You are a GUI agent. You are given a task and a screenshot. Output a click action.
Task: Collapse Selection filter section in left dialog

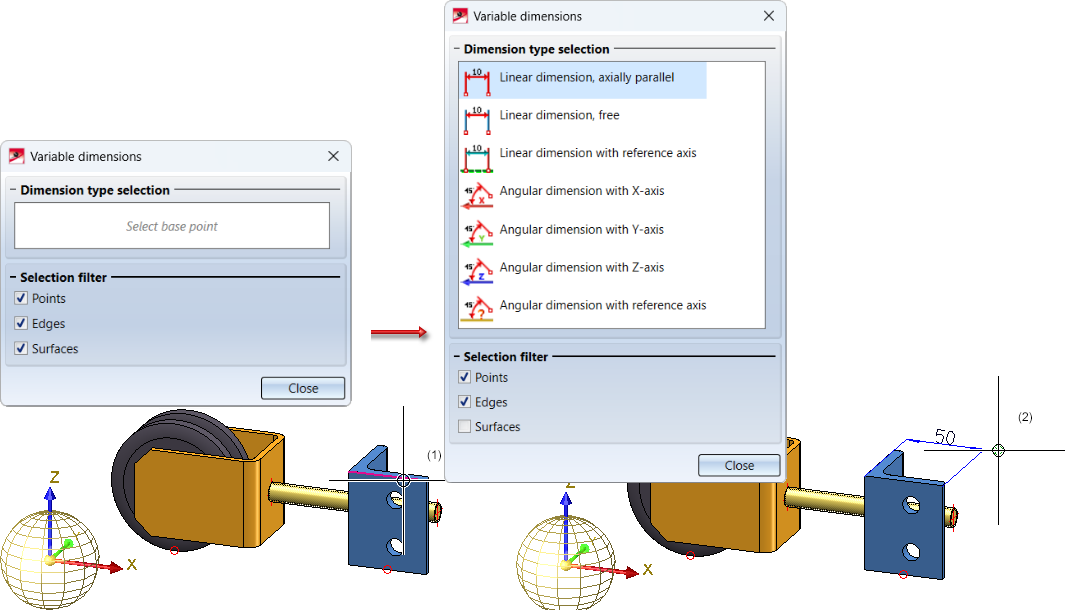pos(14,277)
